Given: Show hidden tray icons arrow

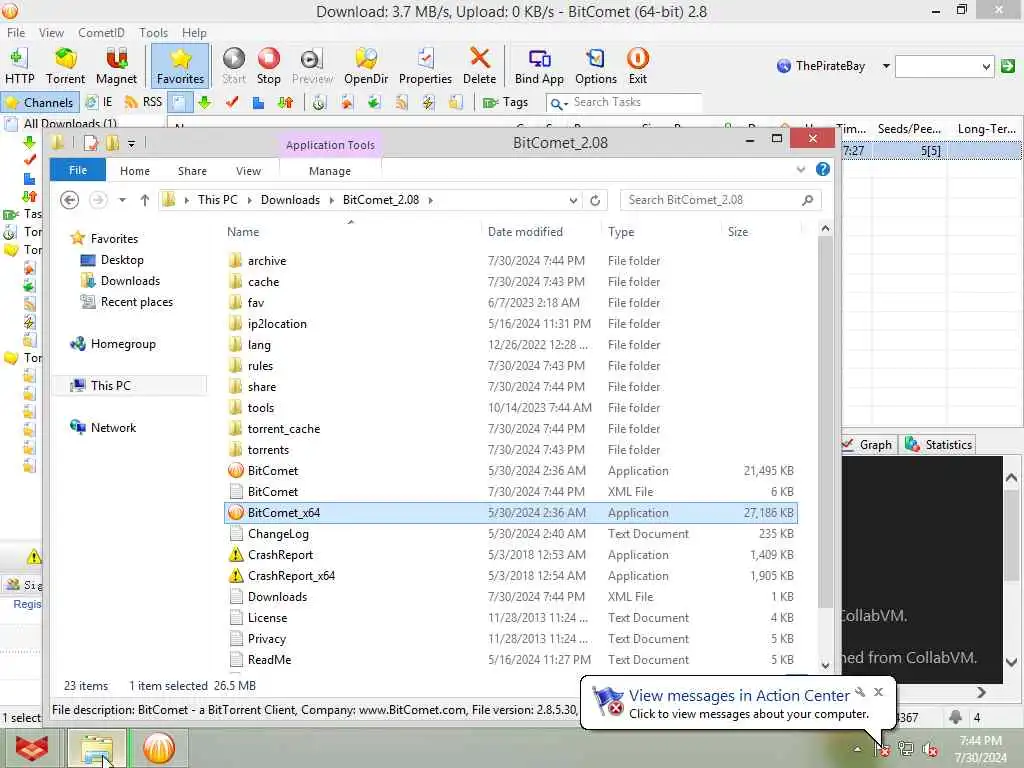Looking at the screenshot, I should click(858, 749).
